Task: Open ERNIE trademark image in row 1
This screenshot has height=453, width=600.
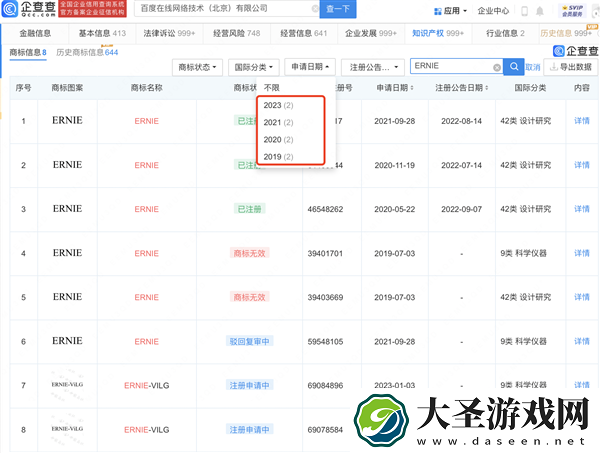Action: point(67,121)
